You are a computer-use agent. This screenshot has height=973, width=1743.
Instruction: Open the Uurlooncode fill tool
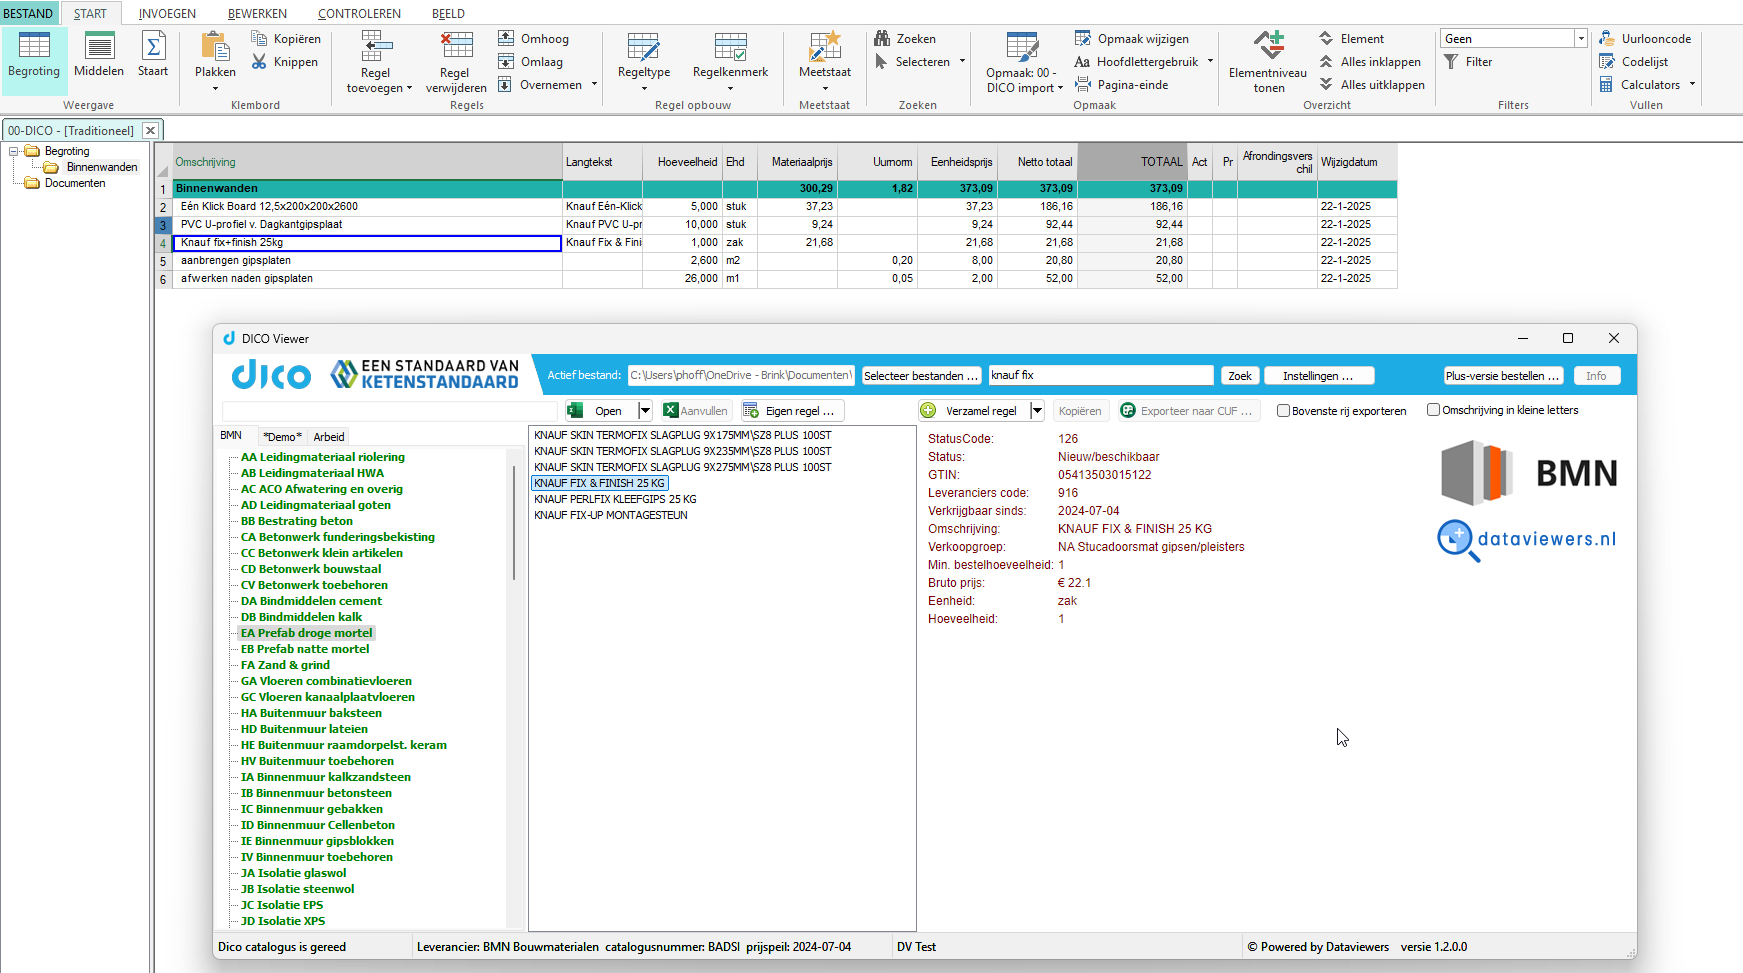pos(1645,38)
